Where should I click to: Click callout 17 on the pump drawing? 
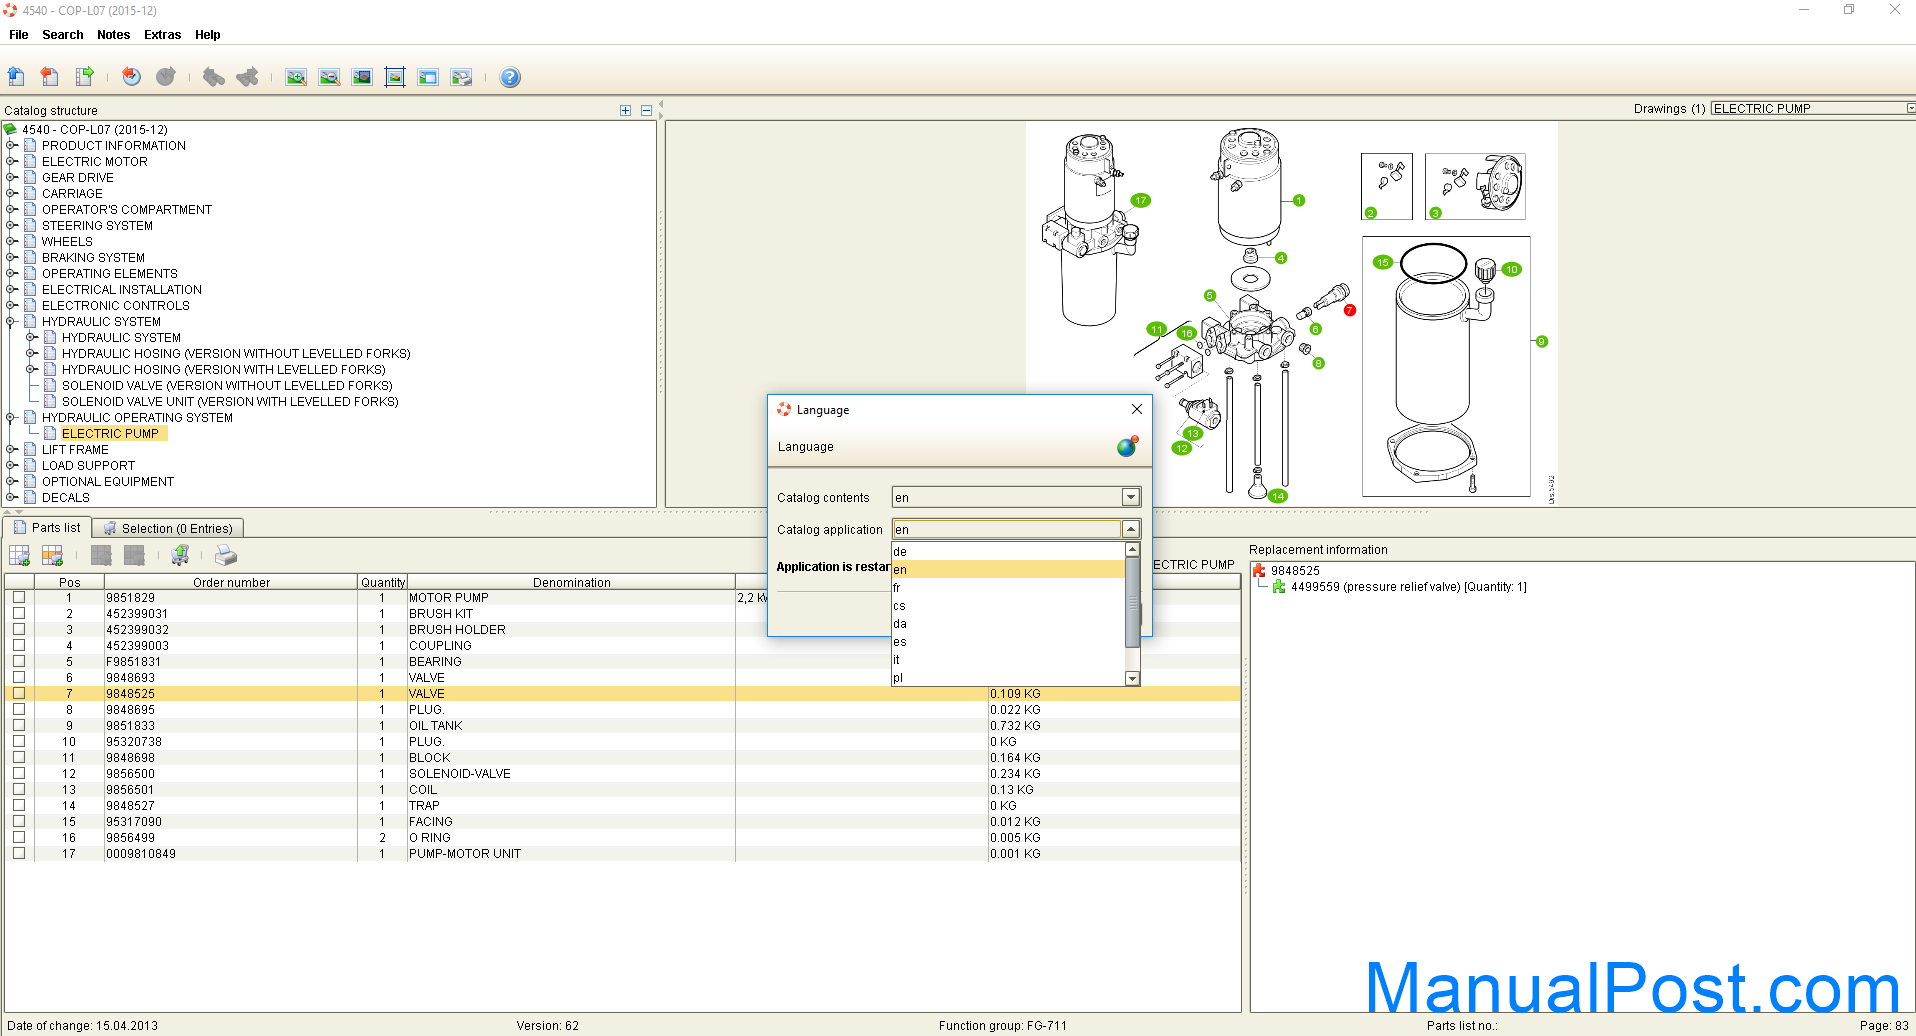[x=1140, y=200]
